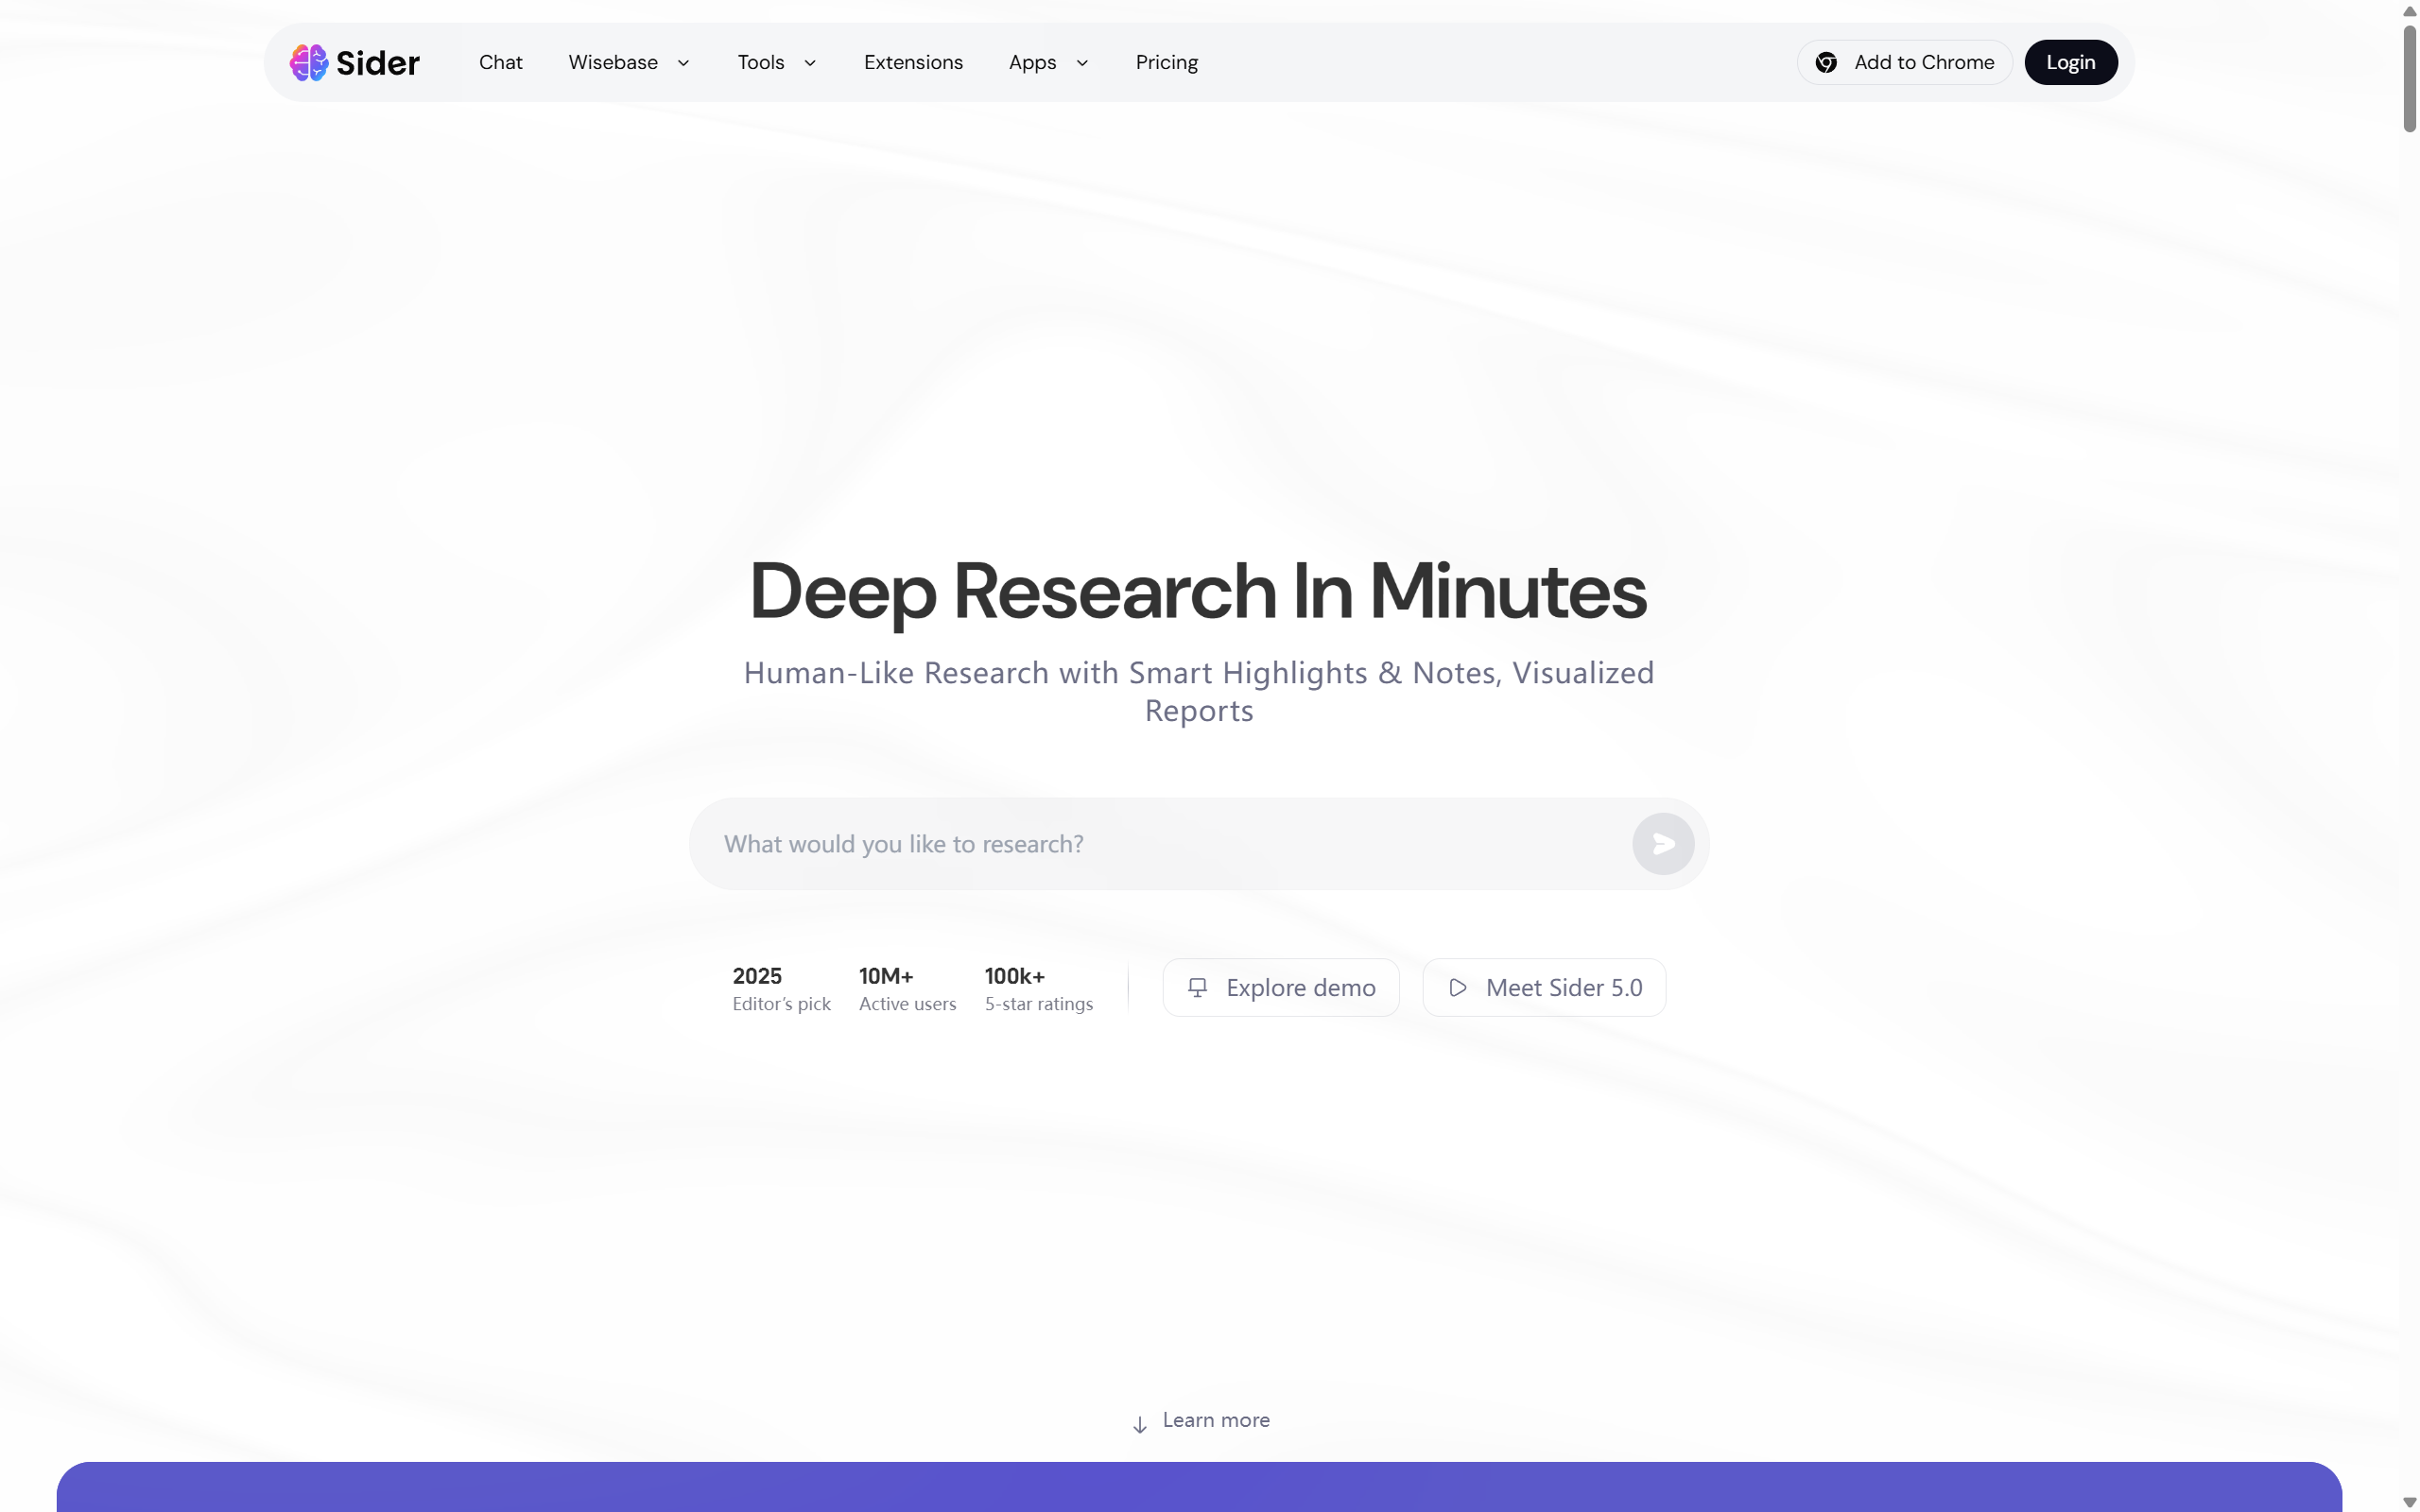
Task: Click the Meet Sider 5.0 button
Action: pyautogui.click(x=1544, y=988)
